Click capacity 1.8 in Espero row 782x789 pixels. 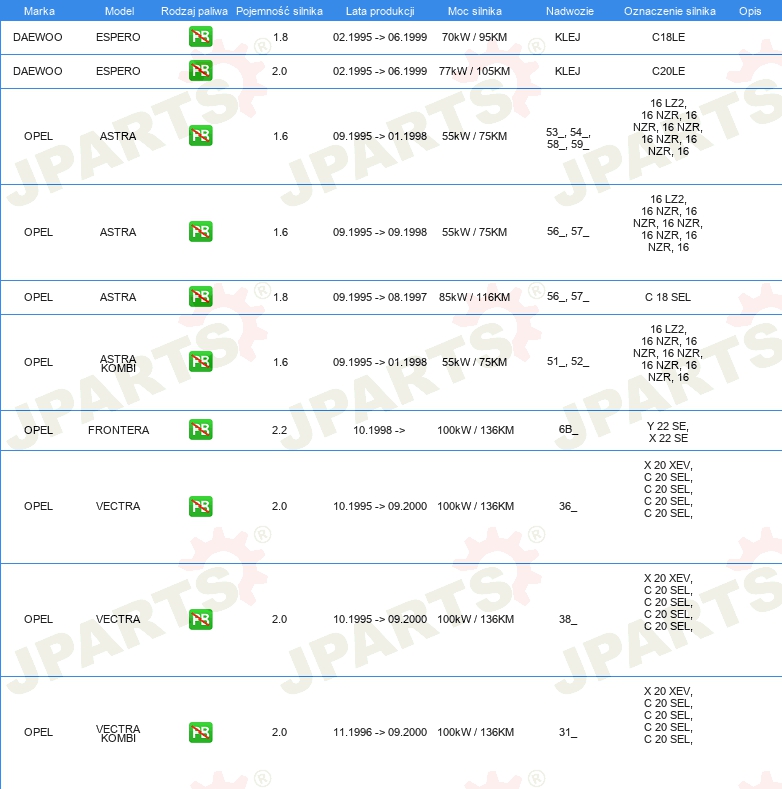(x=280, y=37)
